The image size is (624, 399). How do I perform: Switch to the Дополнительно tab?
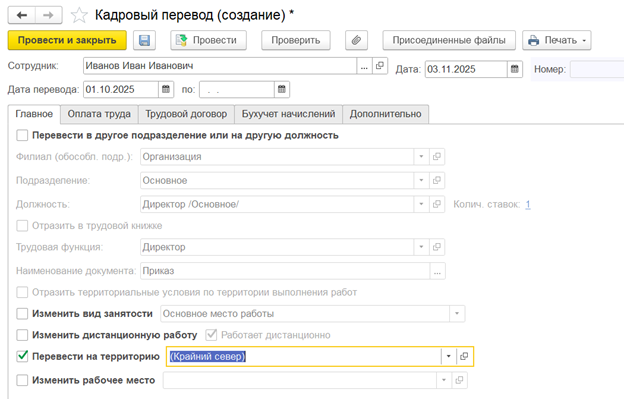pos(385,114)
